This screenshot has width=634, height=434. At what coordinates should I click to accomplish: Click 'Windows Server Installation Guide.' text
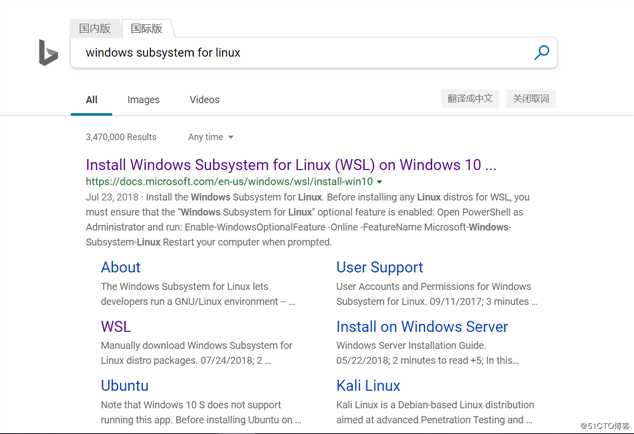[x=411, y=345]
